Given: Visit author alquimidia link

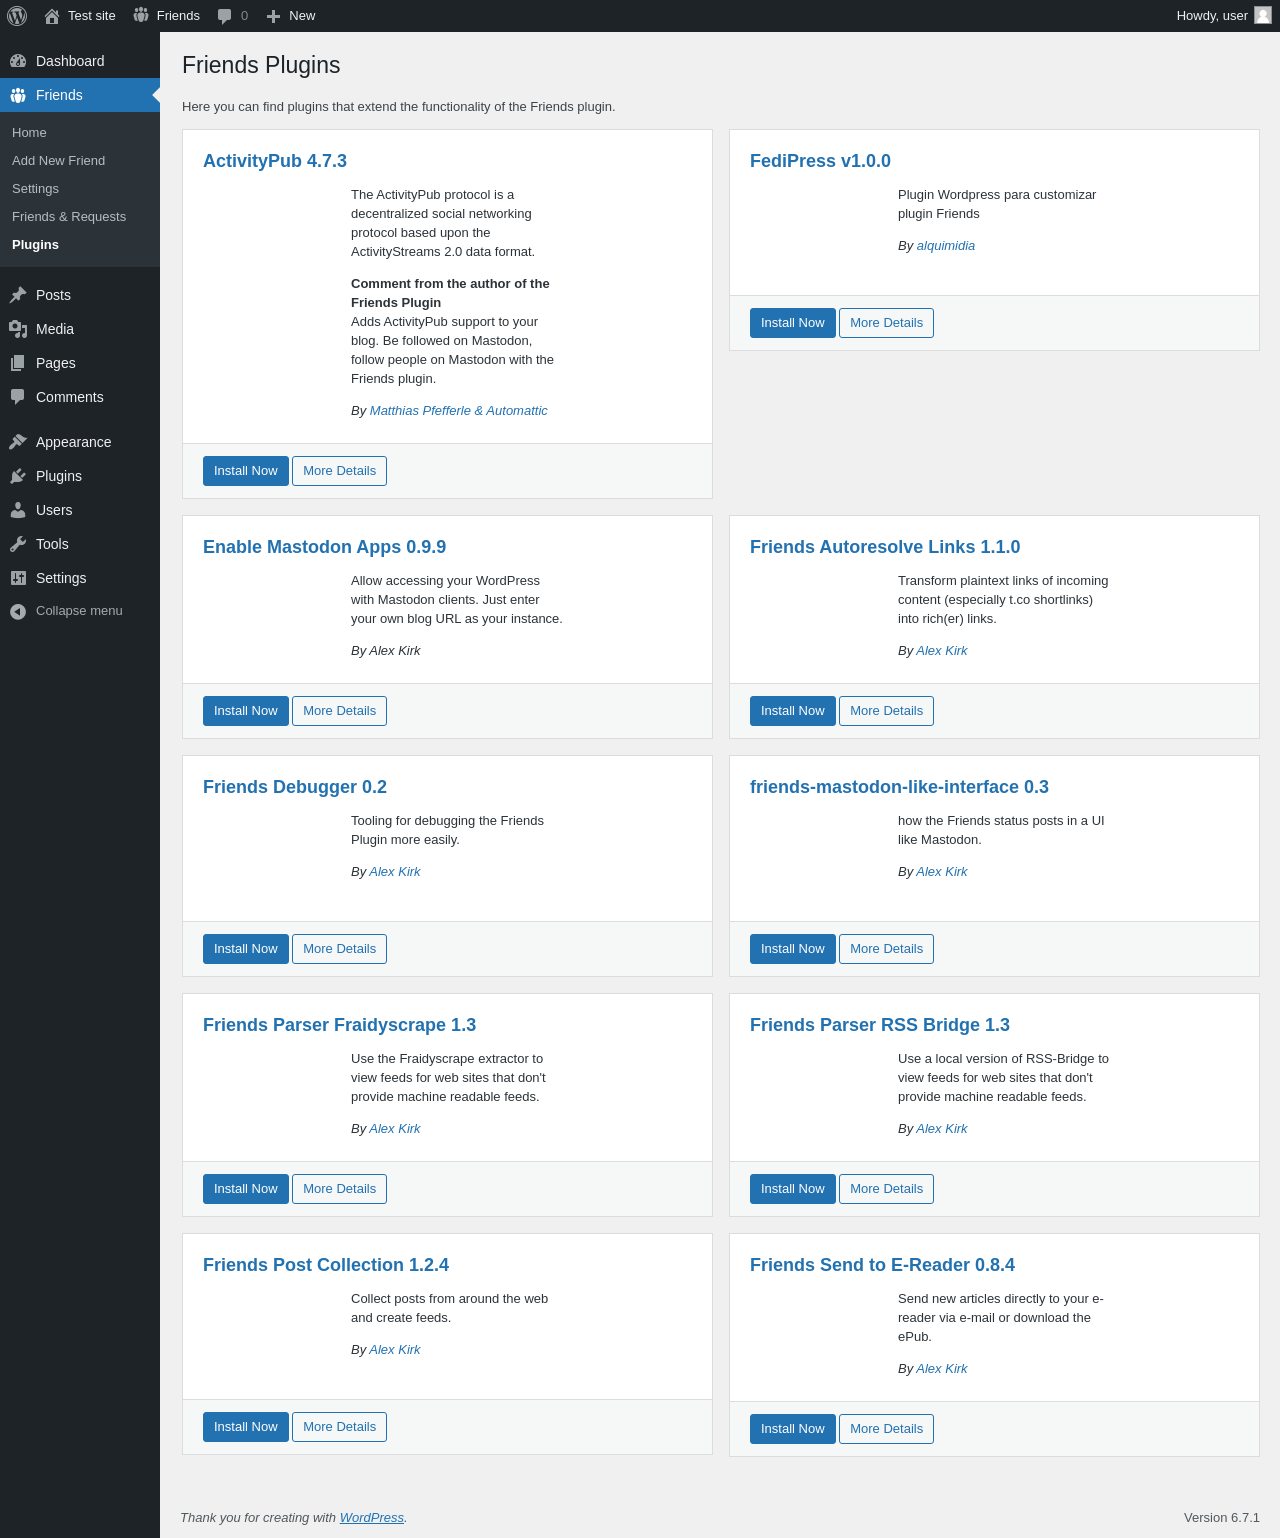Looking at the screenshot, I should pos(946,246).
